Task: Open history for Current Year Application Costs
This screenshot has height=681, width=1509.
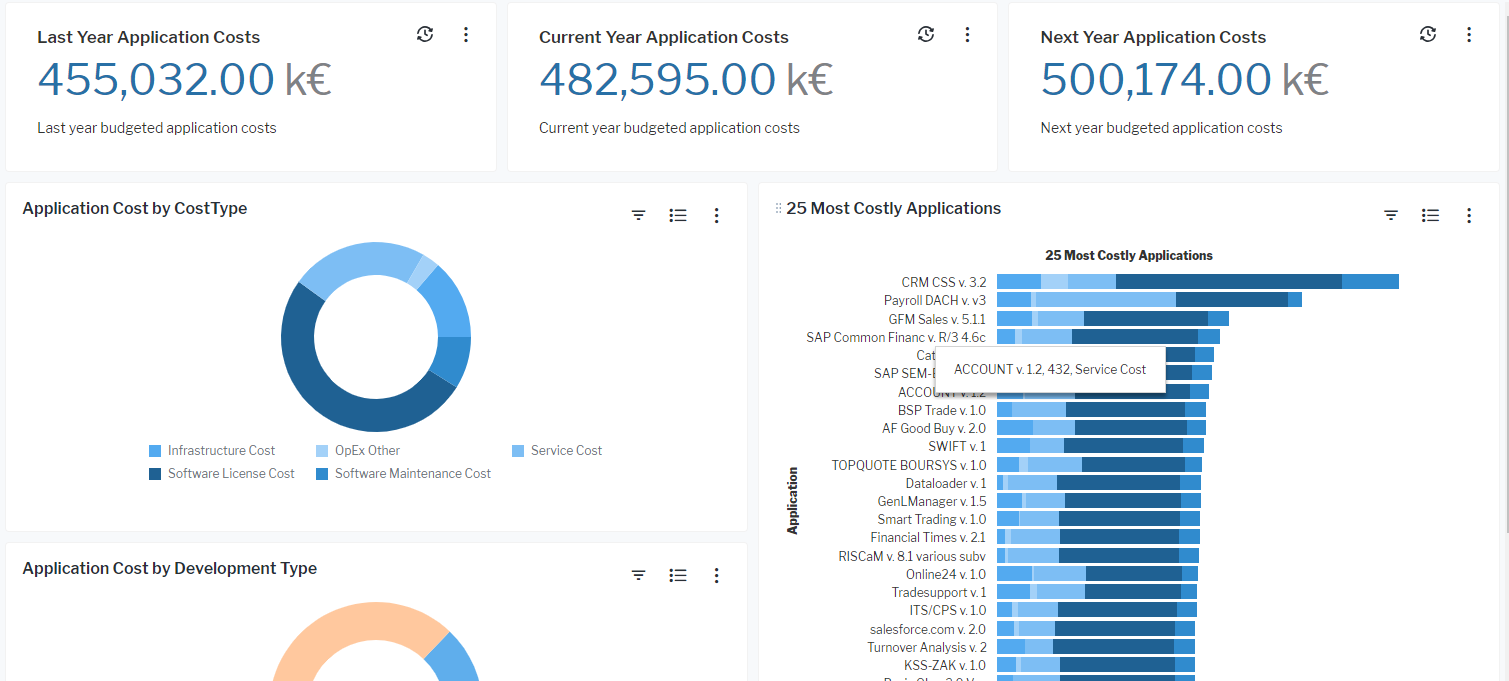Action: click(x=926, y=35)
